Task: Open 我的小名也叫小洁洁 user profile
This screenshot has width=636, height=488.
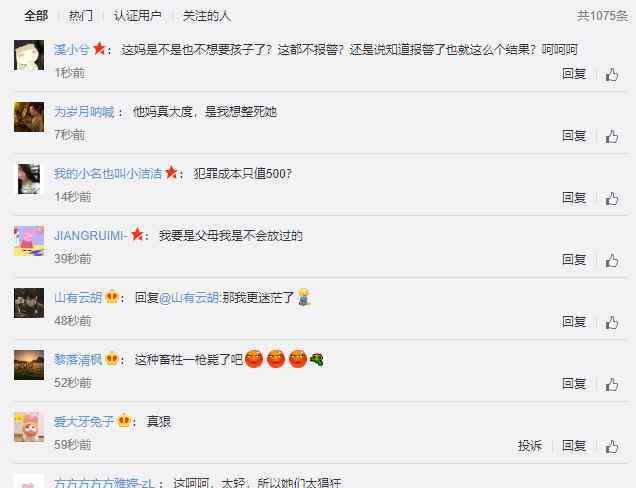Action: 108,174
